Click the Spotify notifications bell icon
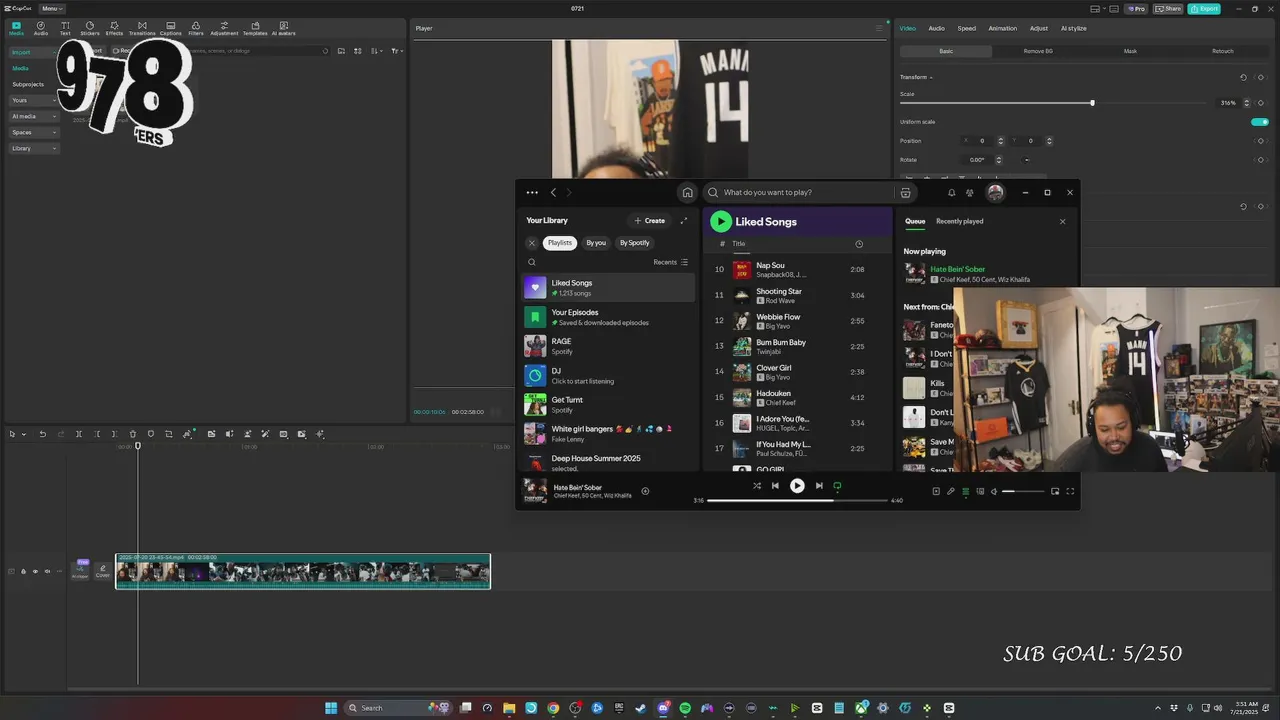This screenshot has width=1280, height=720. (x=951, y=192)
